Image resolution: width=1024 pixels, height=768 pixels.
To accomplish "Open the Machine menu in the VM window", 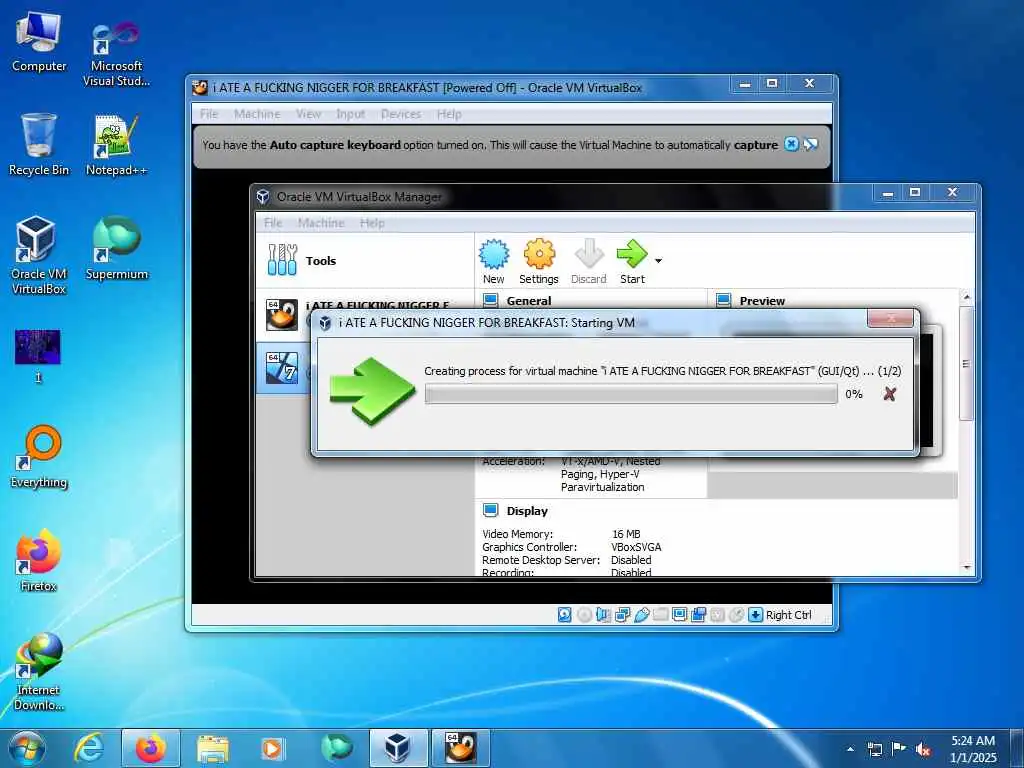I will tap(257, 114).
